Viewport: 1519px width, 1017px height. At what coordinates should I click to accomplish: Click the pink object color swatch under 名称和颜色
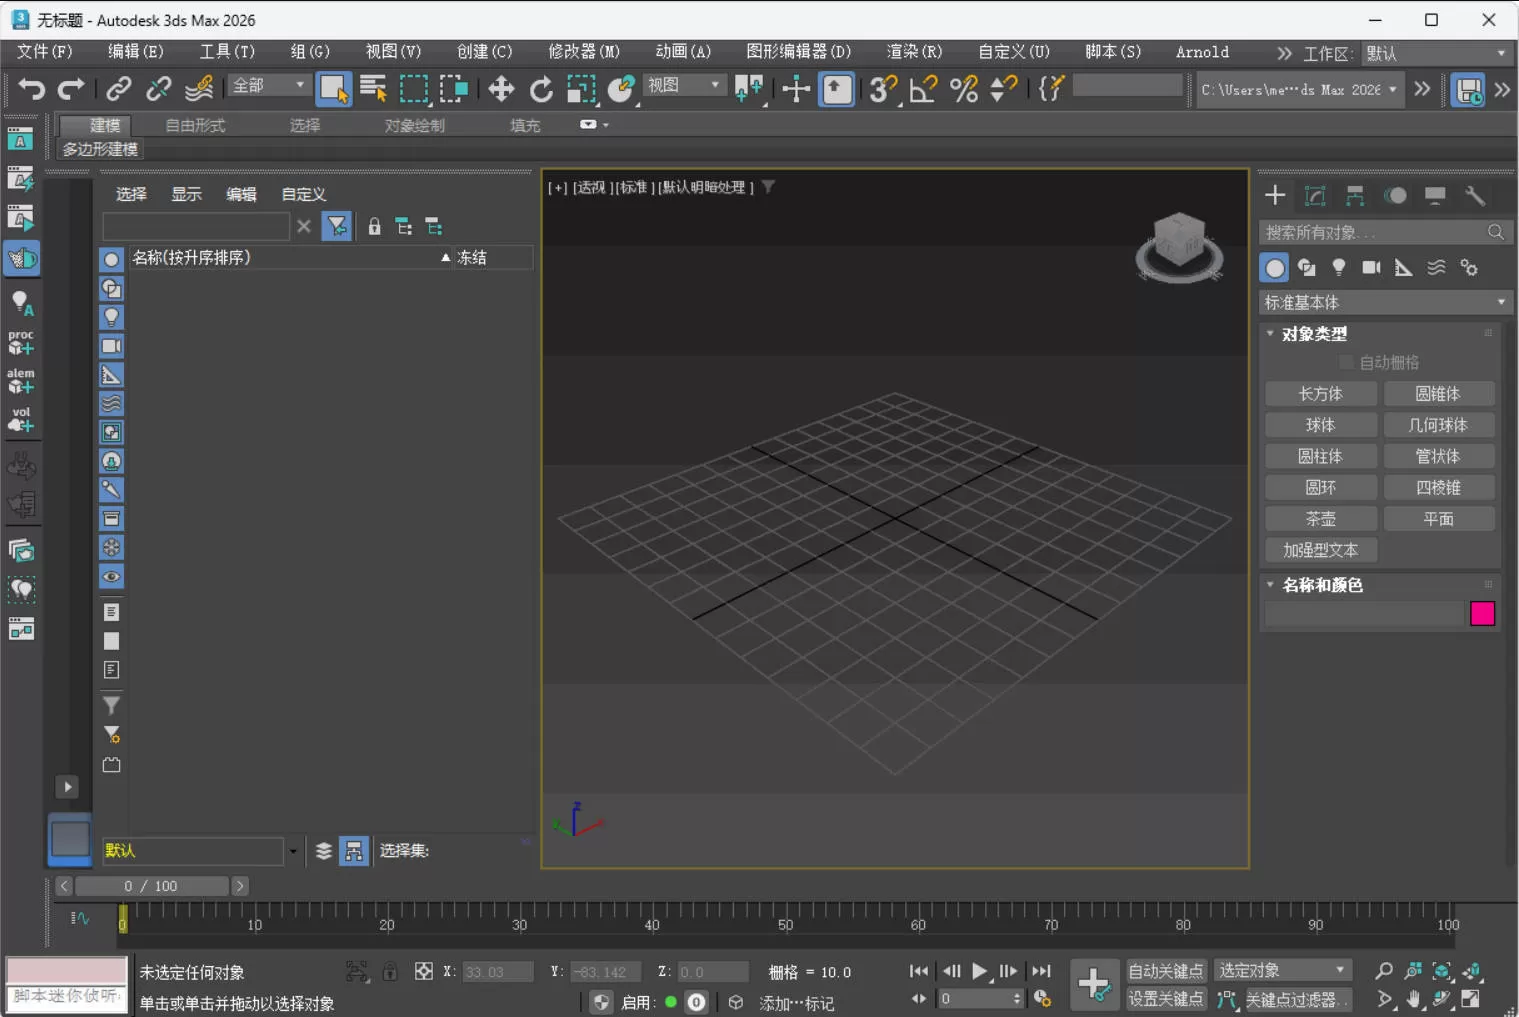coord(1483,613)
